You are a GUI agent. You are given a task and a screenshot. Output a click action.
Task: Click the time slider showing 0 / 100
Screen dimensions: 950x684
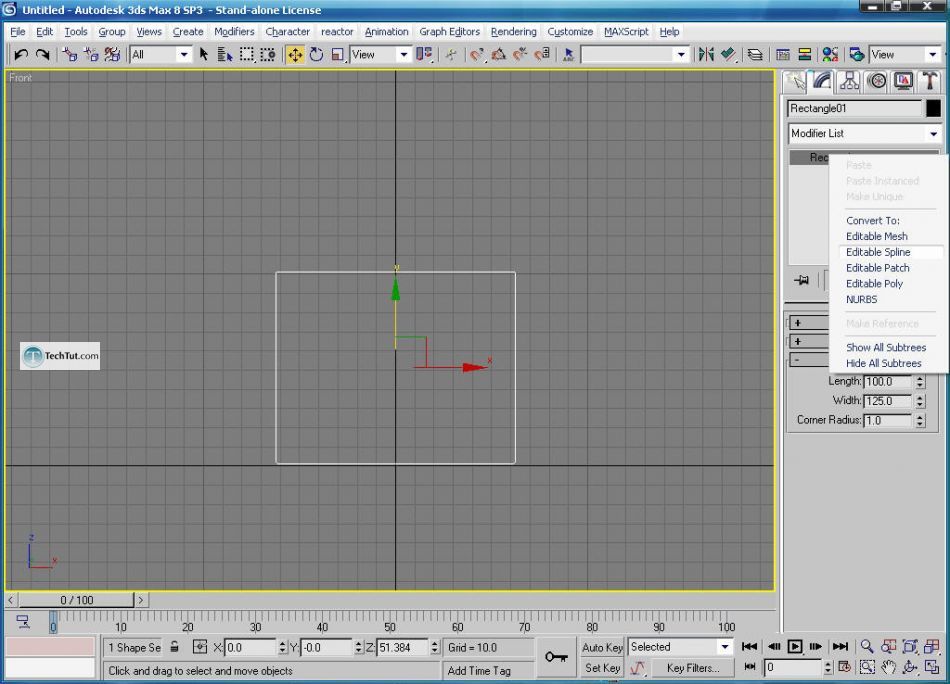click(x=76, y=600)
